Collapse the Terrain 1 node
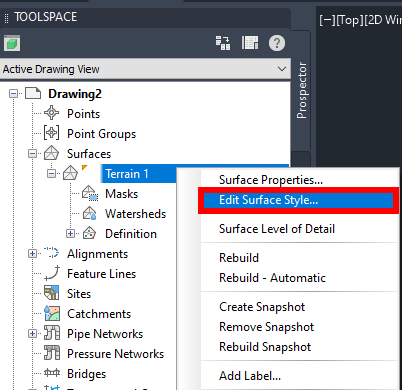 pyautogui.click(x=51, y=174)
